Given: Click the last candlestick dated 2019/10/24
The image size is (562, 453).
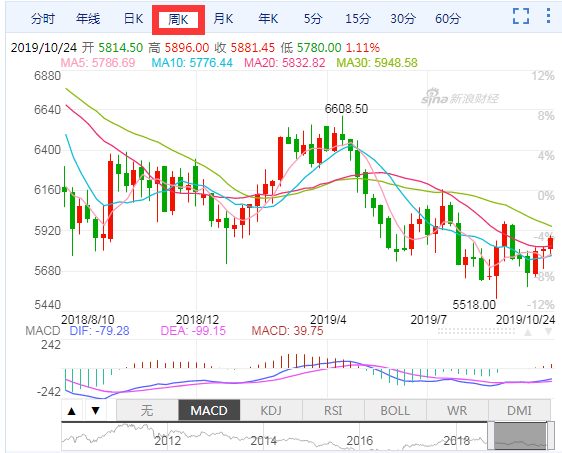Looking at the screenshot, I should (551, 243).
